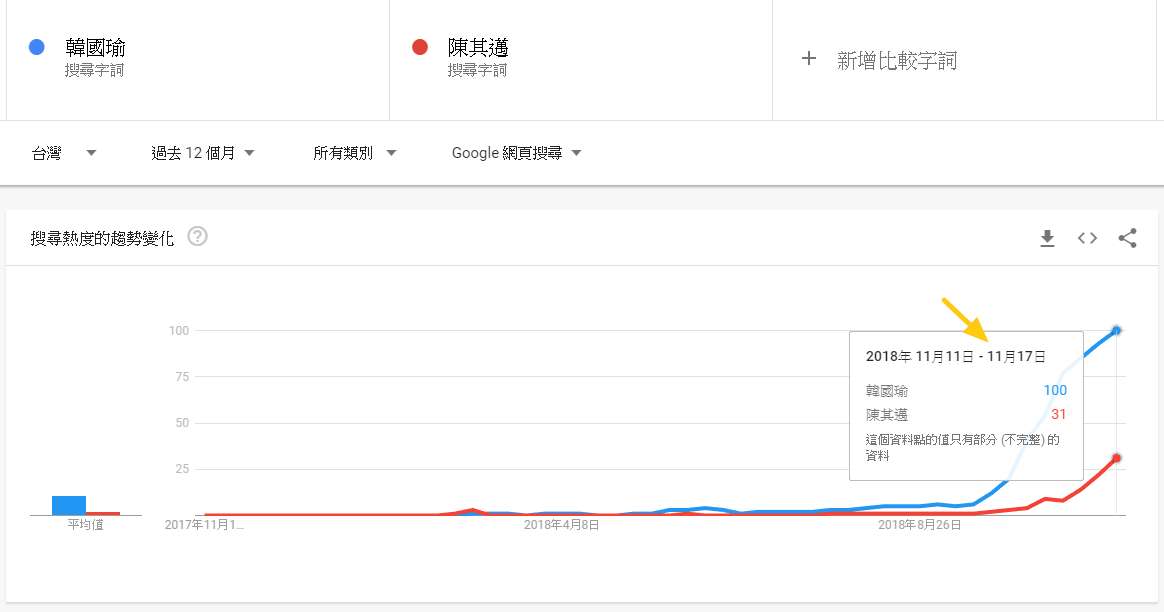Click the 平均值 label under the bars
This screenshot has height=612, width=1164.
click(x=85, y=524)
